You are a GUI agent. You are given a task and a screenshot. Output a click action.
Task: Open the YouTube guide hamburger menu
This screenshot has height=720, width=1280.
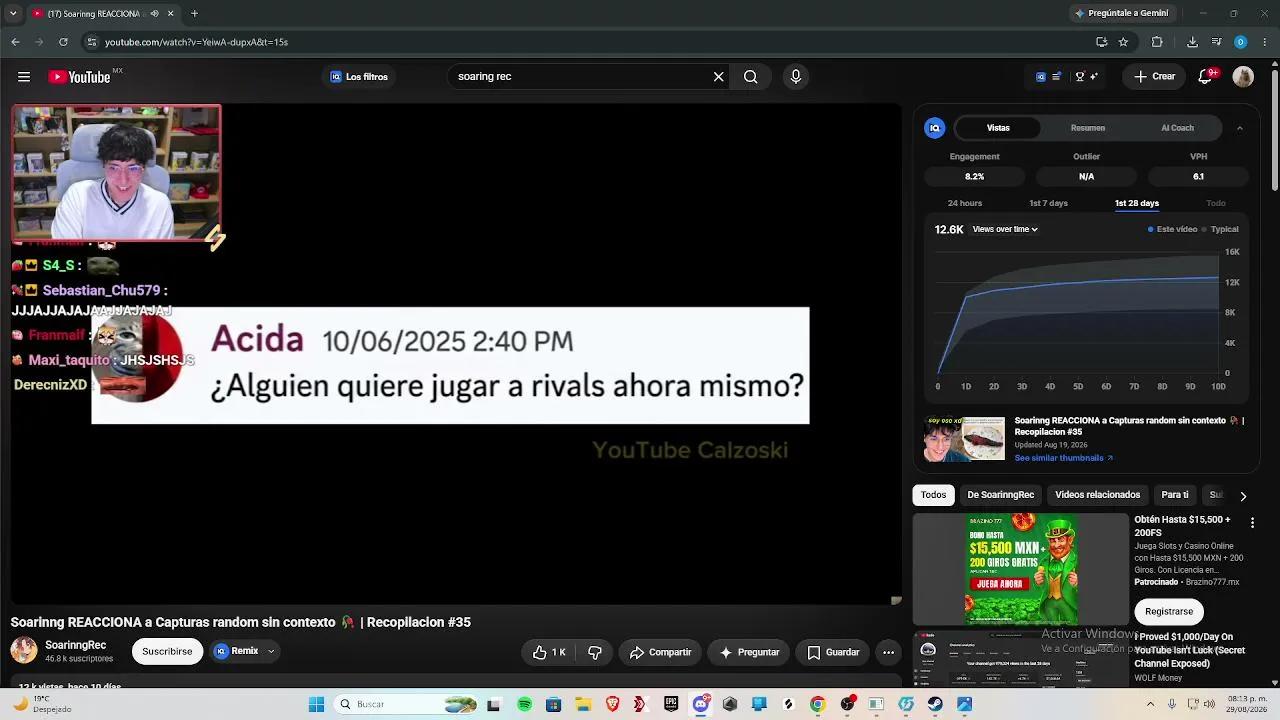click(24, 77)
